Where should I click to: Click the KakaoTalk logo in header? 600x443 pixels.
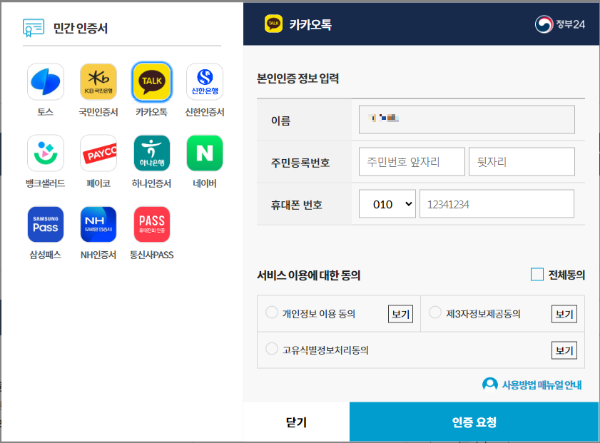(x=274, y=24)
